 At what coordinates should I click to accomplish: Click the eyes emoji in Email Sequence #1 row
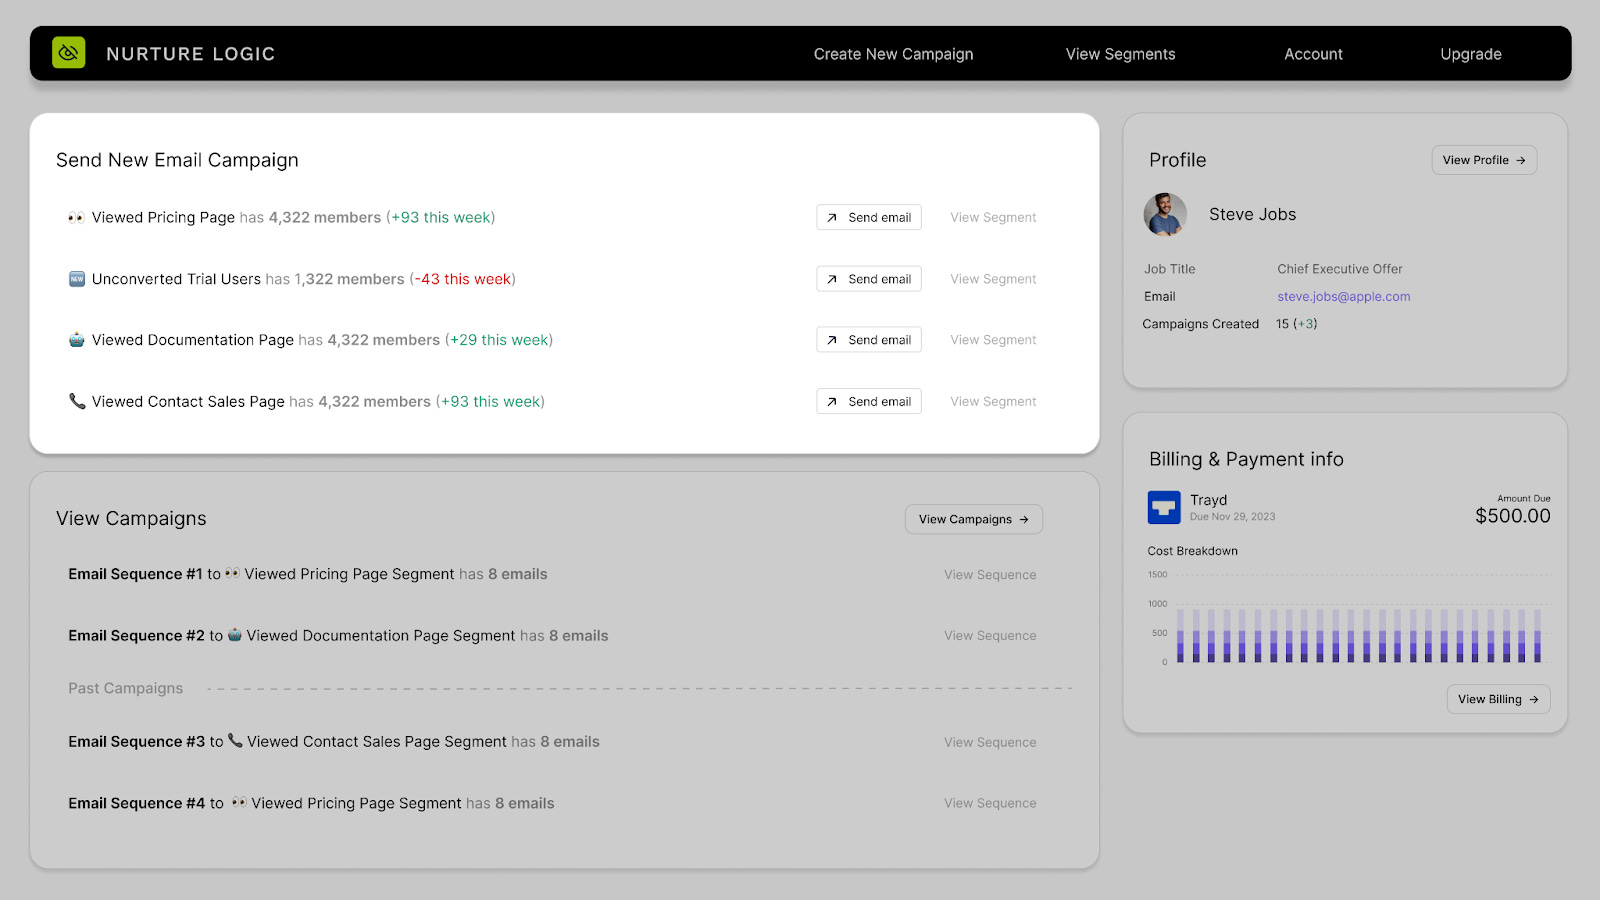(x=232, y=573)
